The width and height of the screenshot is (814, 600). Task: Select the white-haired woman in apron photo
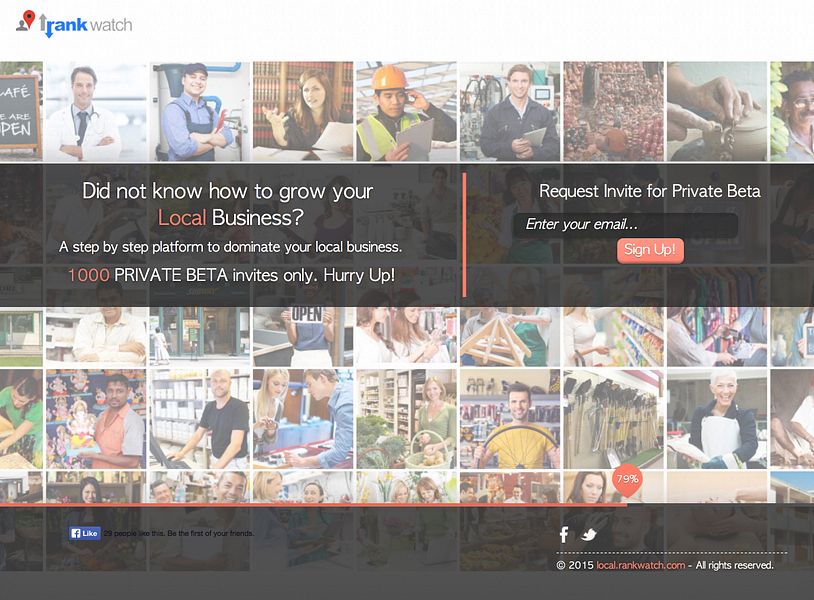[x=717, y=419]
